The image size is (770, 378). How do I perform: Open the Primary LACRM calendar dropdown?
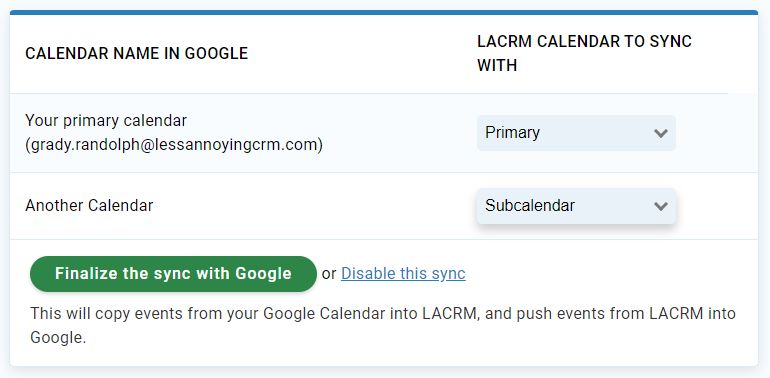pos(576,133)
